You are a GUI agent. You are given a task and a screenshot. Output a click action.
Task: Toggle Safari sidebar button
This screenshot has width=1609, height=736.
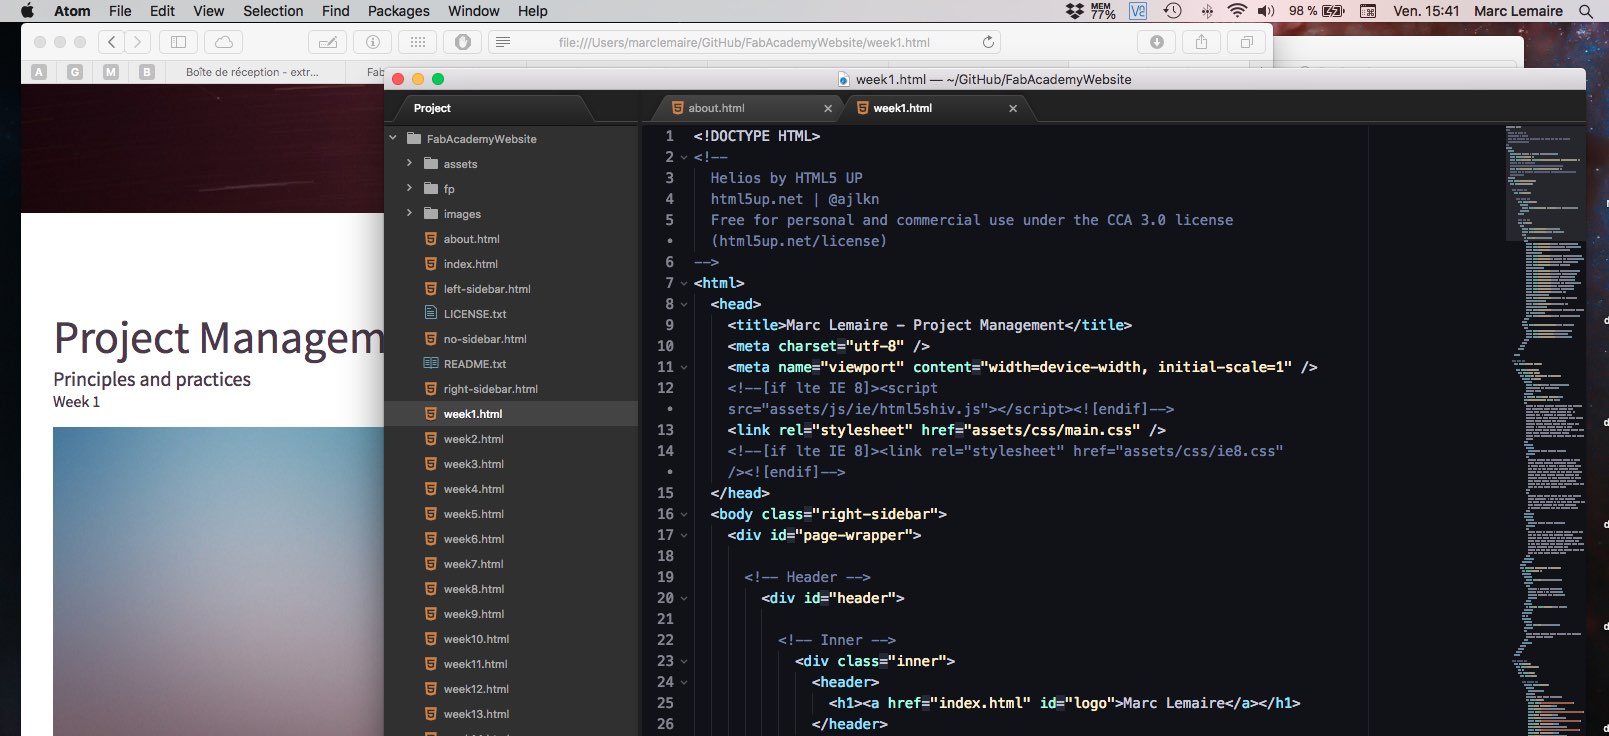pos(178,42)
